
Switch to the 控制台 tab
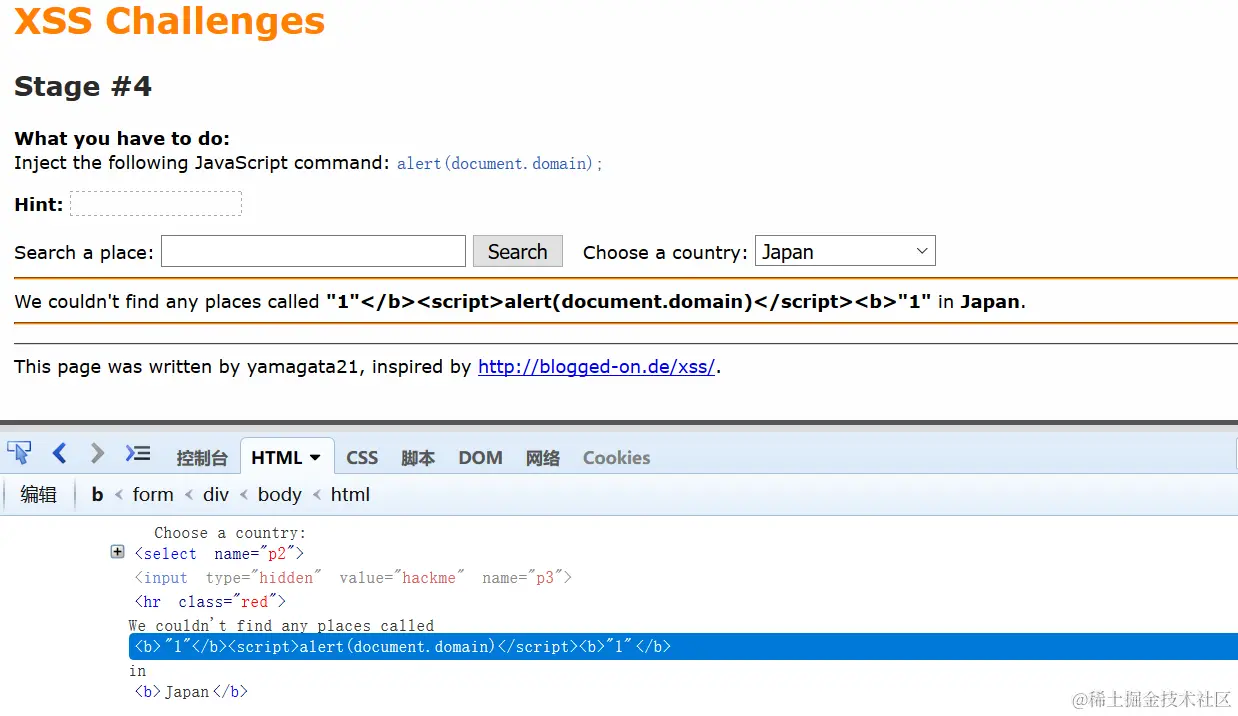coord(202,458)
